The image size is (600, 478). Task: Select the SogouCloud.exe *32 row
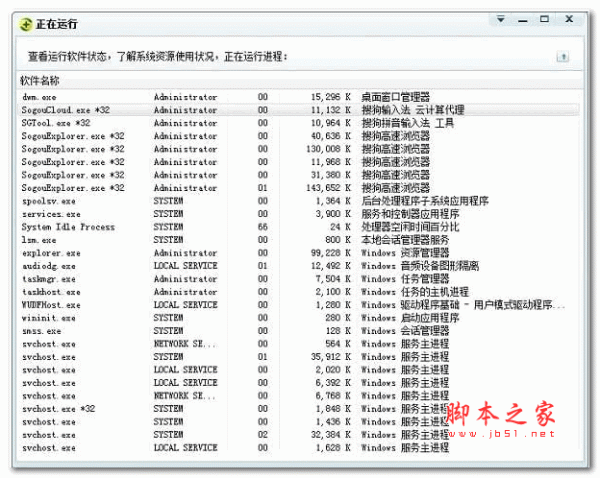299,110
